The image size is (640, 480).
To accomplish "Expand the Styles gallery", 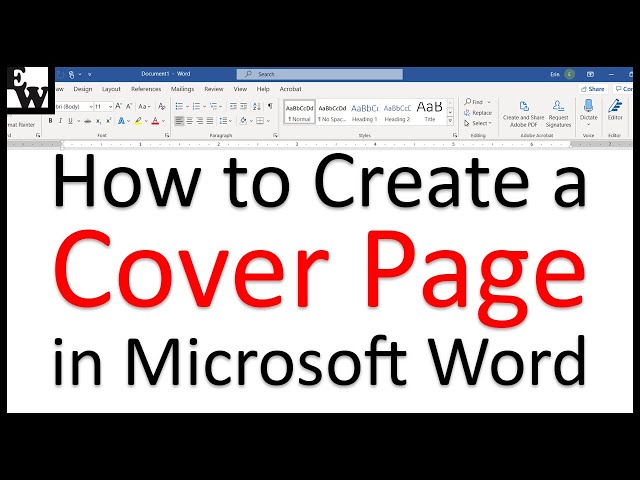I will (450, 121).
